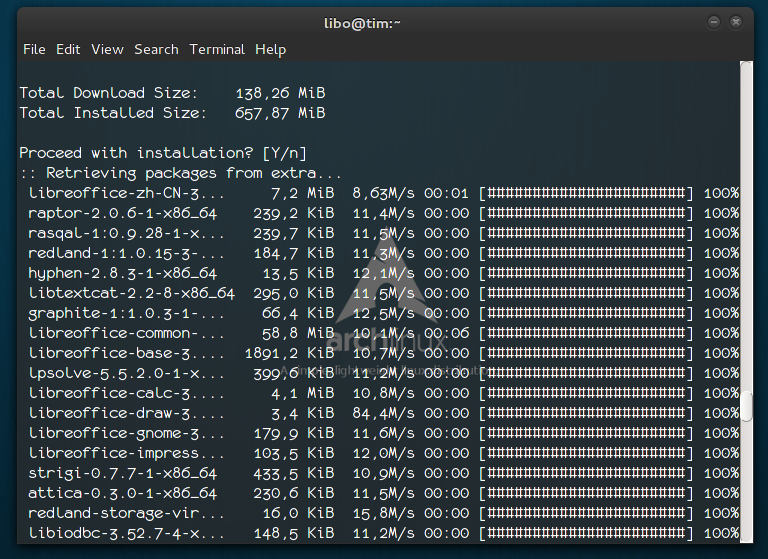The width and height of the screenshot is (768, 559).
Task: Click the libreoffice-calc-3.... package name
Action: [x=126, y=393]
